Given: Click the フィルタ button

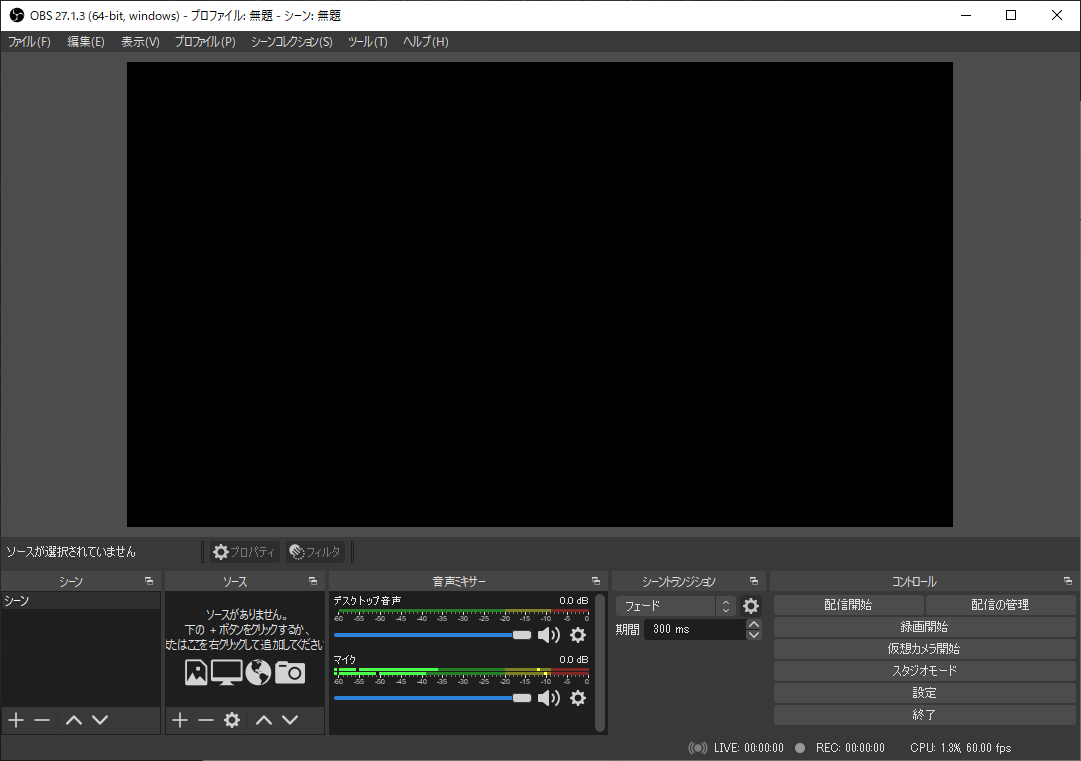Looking at the screenshot, I should click(315, 552).
